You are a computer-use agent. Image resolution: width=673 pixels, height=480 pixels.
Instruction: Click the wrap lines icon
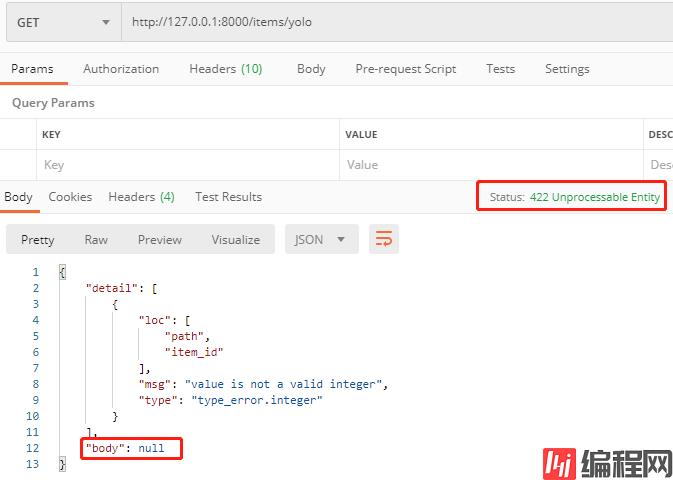point(382,239)
